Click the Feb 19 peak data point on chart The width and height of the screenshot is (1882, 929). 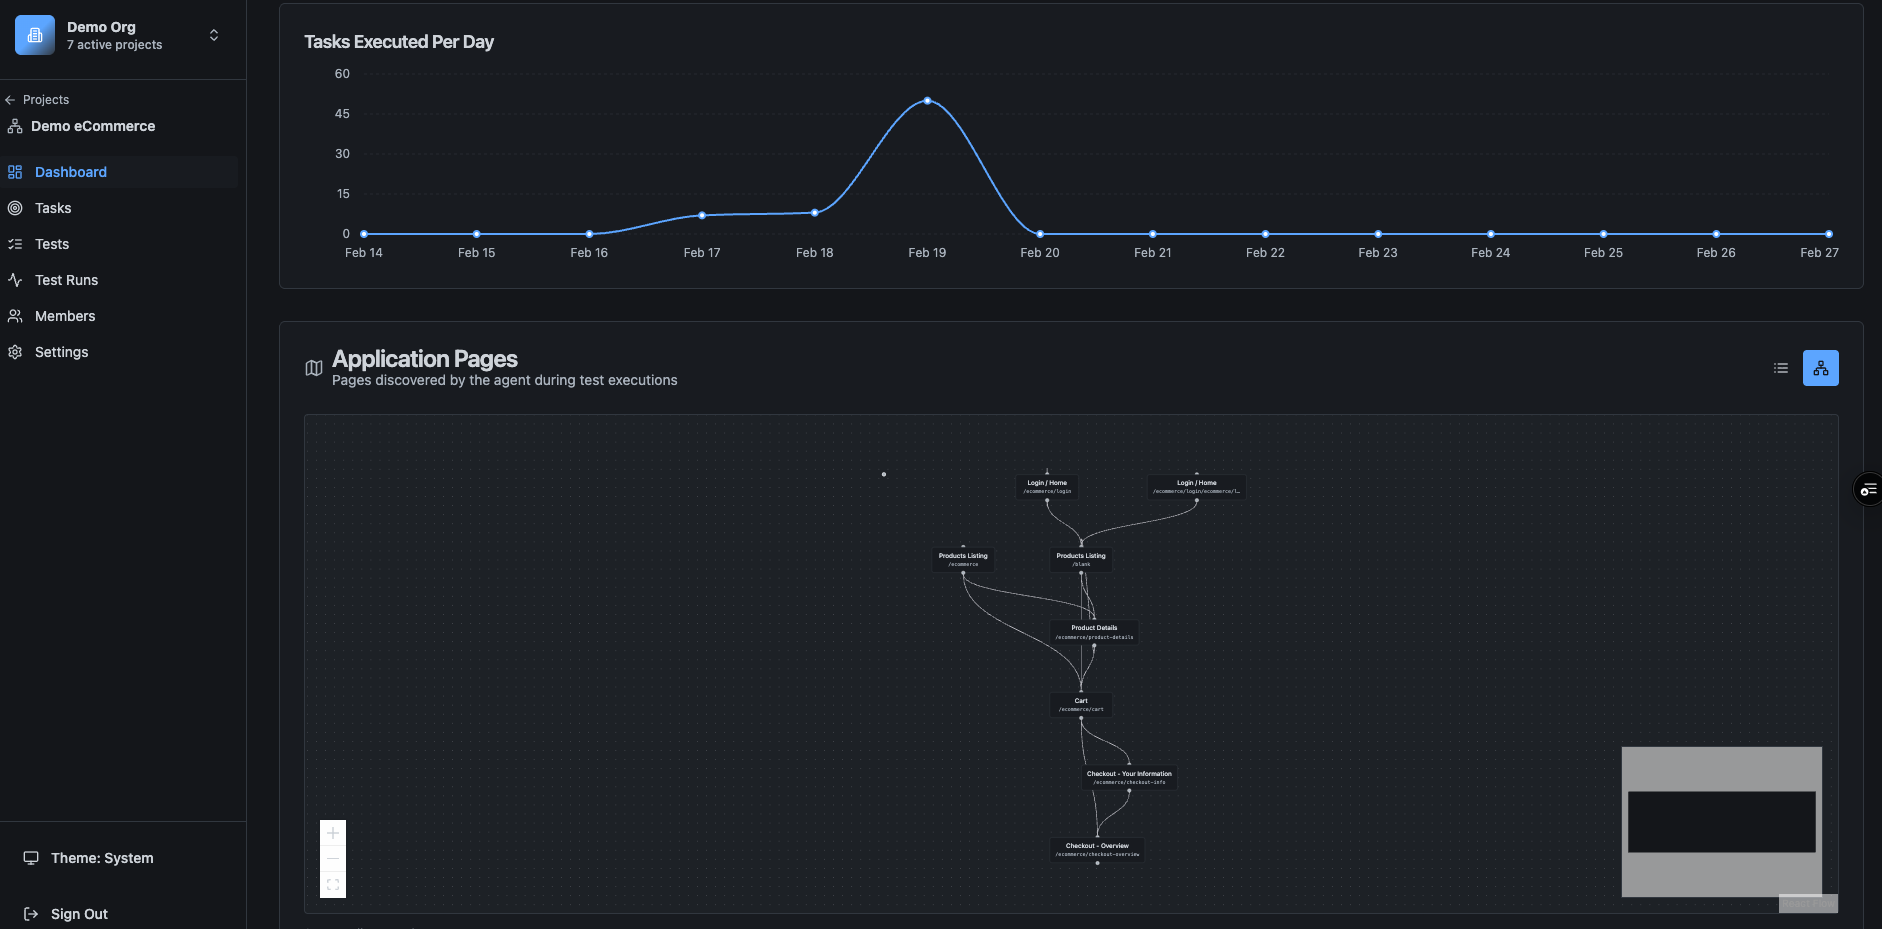pyautogui.click(x=928, y=100)
